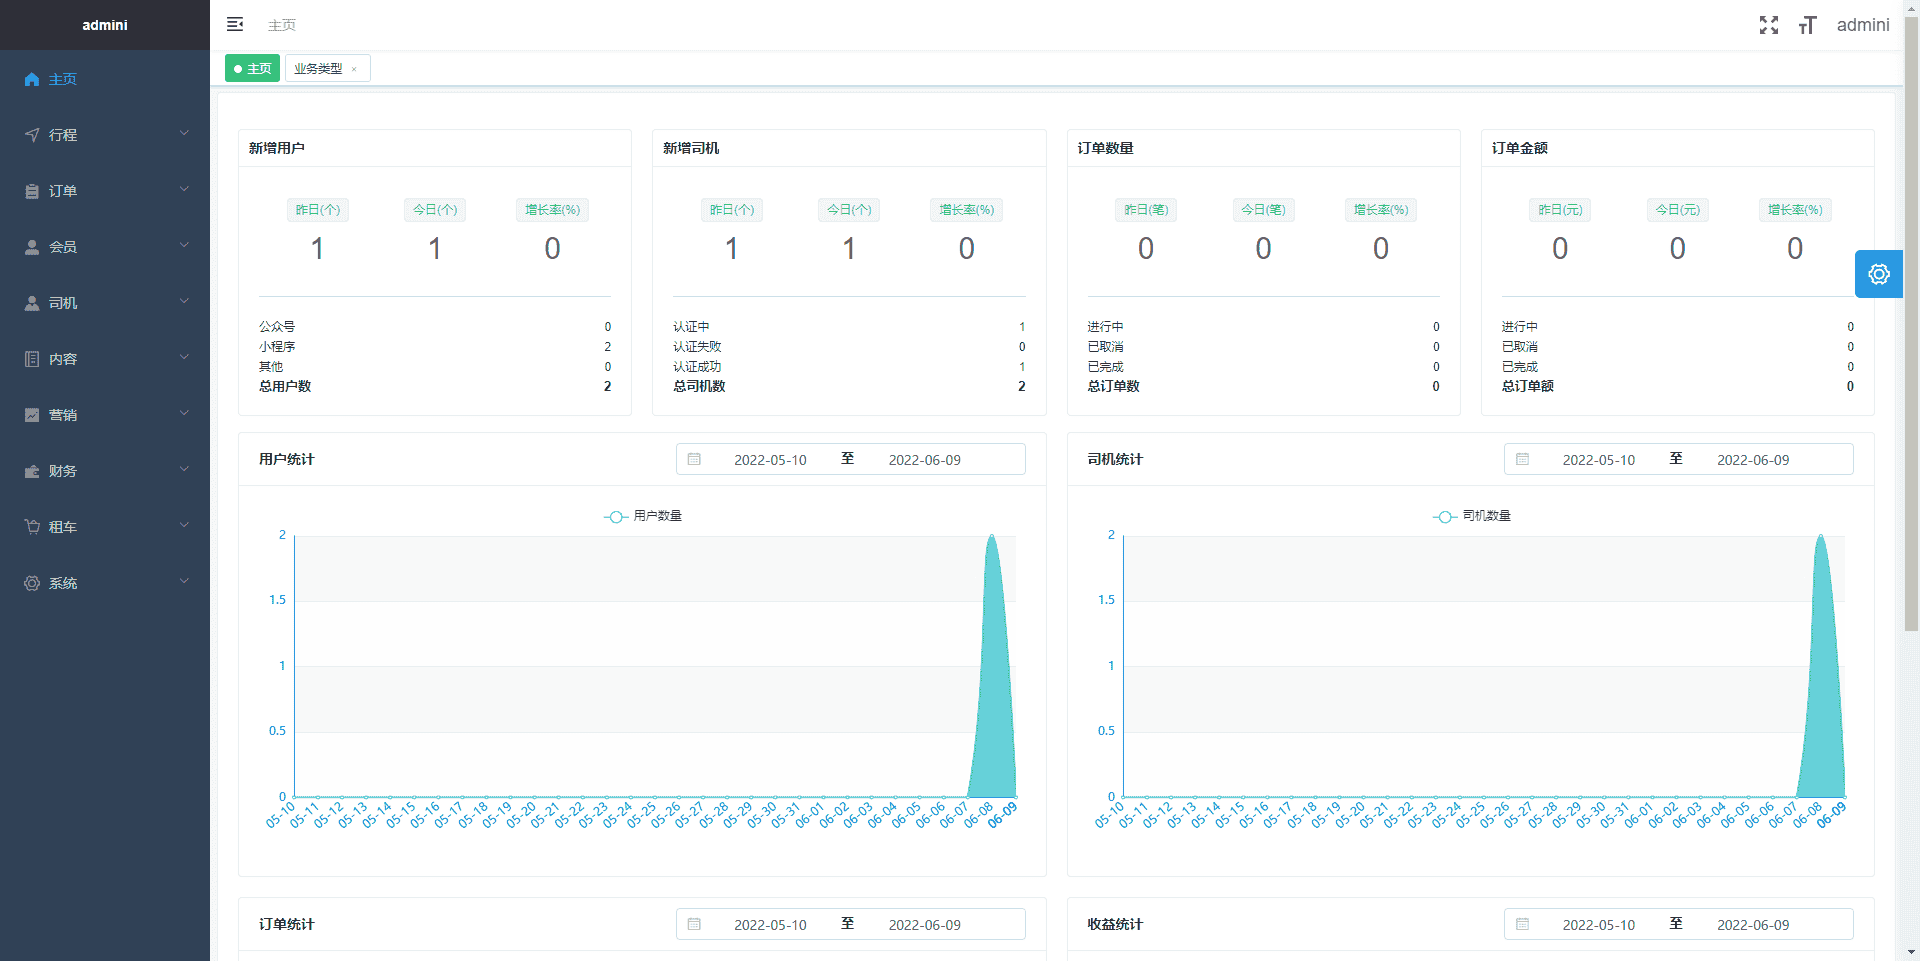
Task: Click the admini sidebar header title
Action: coord(105,25)
